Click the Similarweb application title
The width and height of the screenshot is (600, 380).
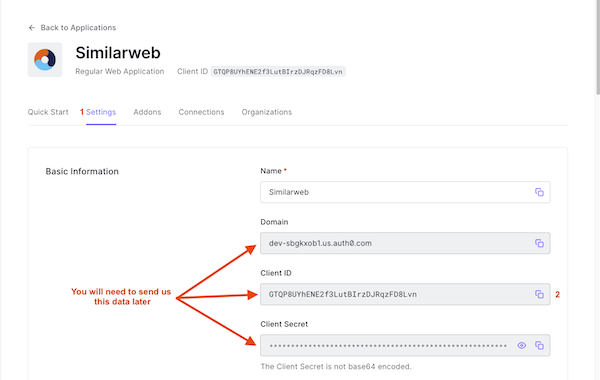pyautogui.click(x=118, y=53)
